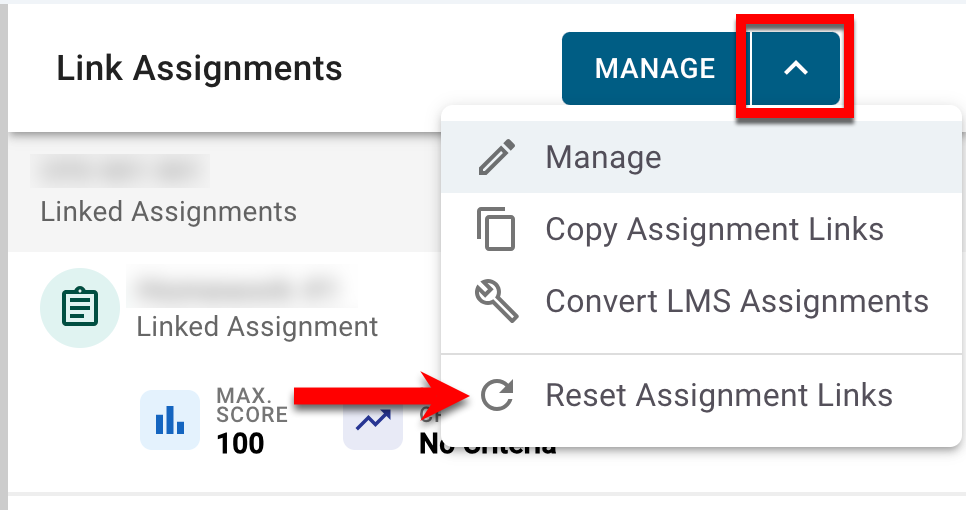Click the copy icon for Copy Assignment Links

496,230
